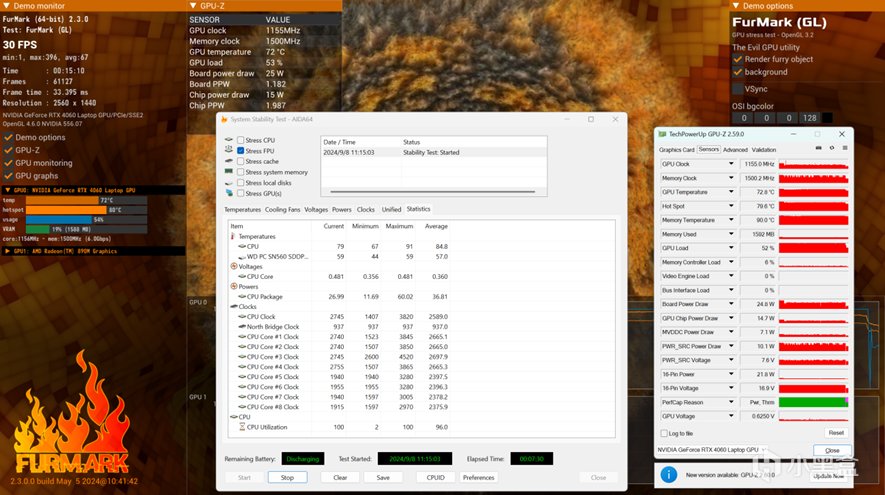885x495 pixels.
Task: Click the chip icon beside CPU Core voltage row
Action: pyautogui.click(x=242, y=276)
